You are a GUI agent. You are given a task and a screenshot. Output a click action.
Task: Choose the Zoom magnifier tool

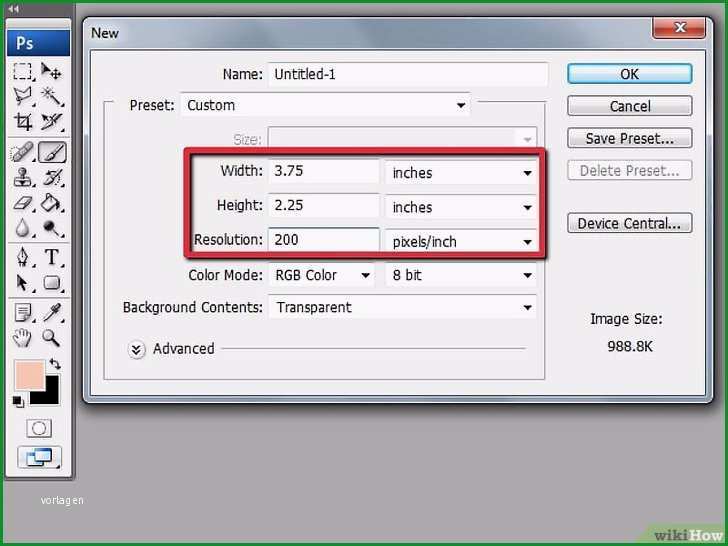click(x=51, y=338)
